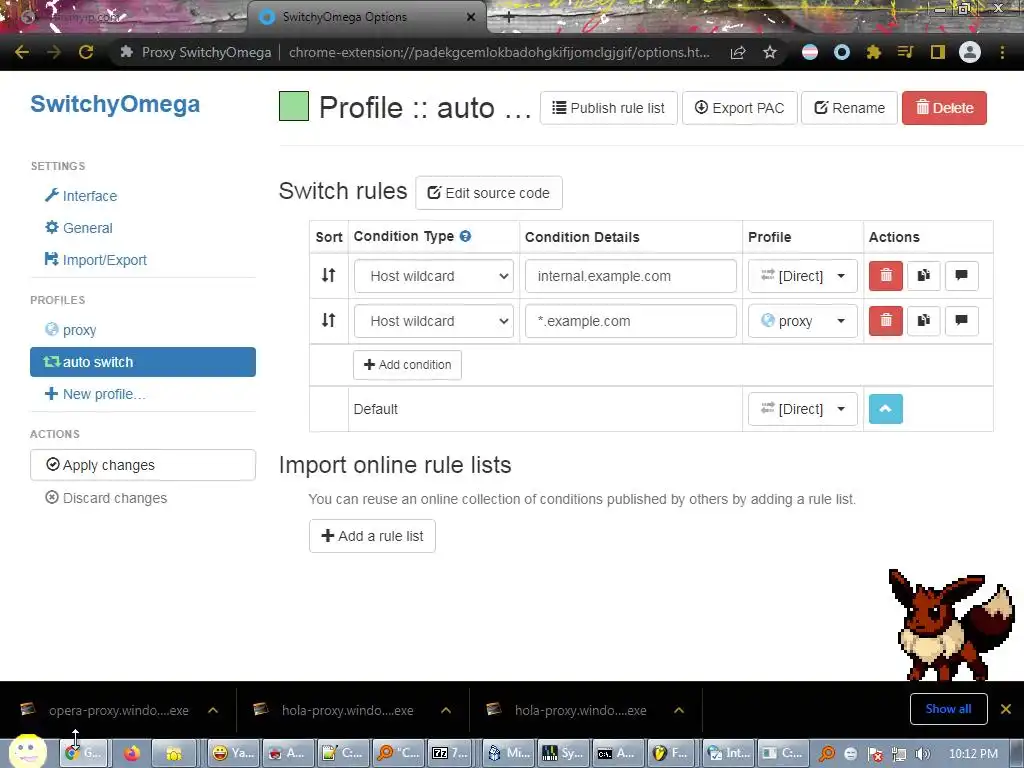Click Start button smiley orb
1024x768 pixels.
coord(27,751)
